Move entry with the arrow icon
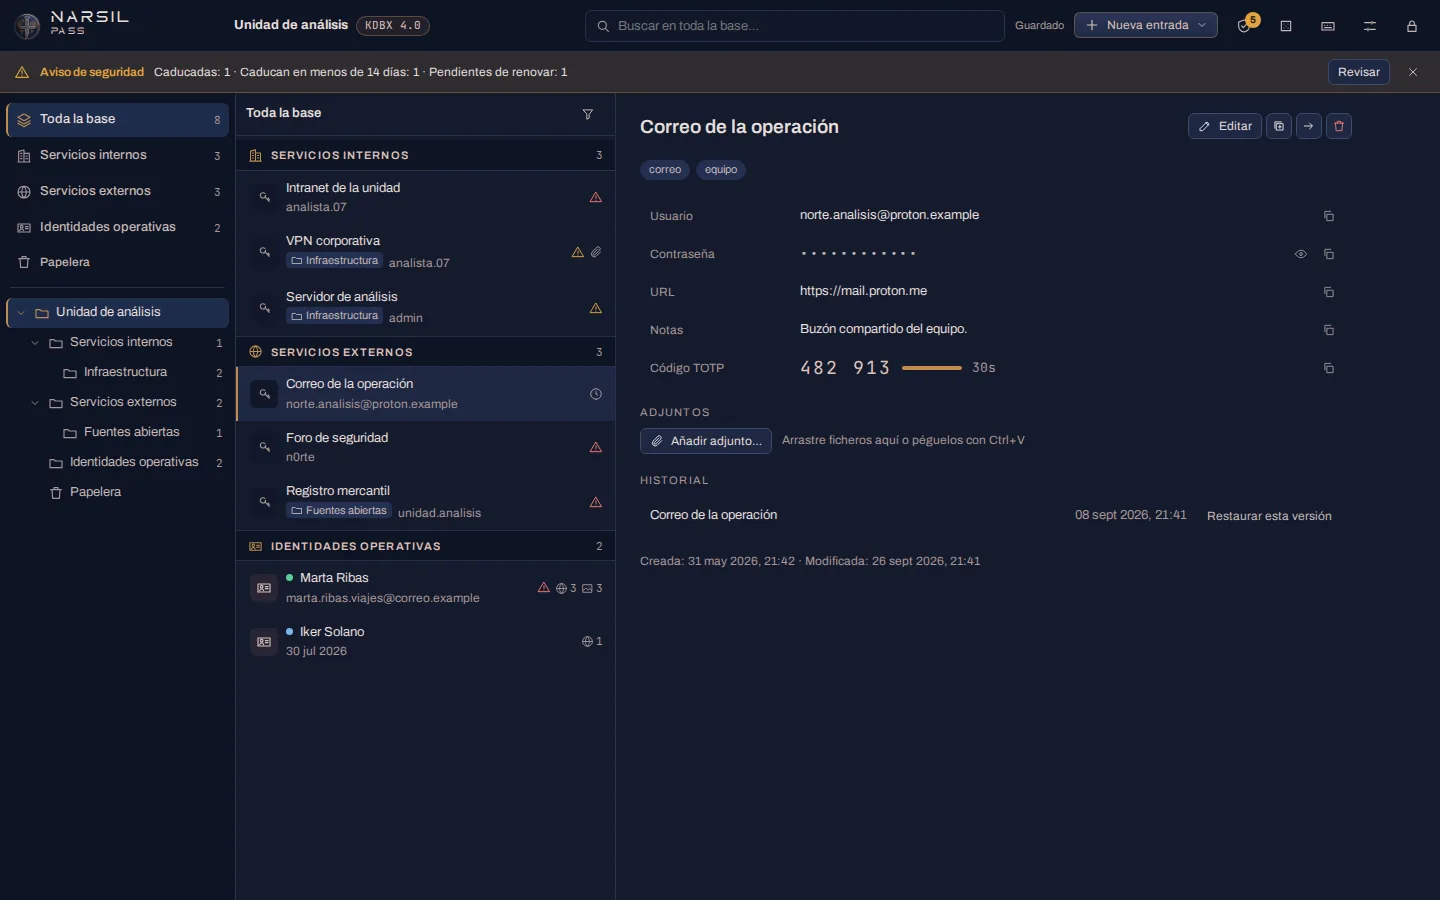The image size is (1440, 900). (x=1309, y=126)
